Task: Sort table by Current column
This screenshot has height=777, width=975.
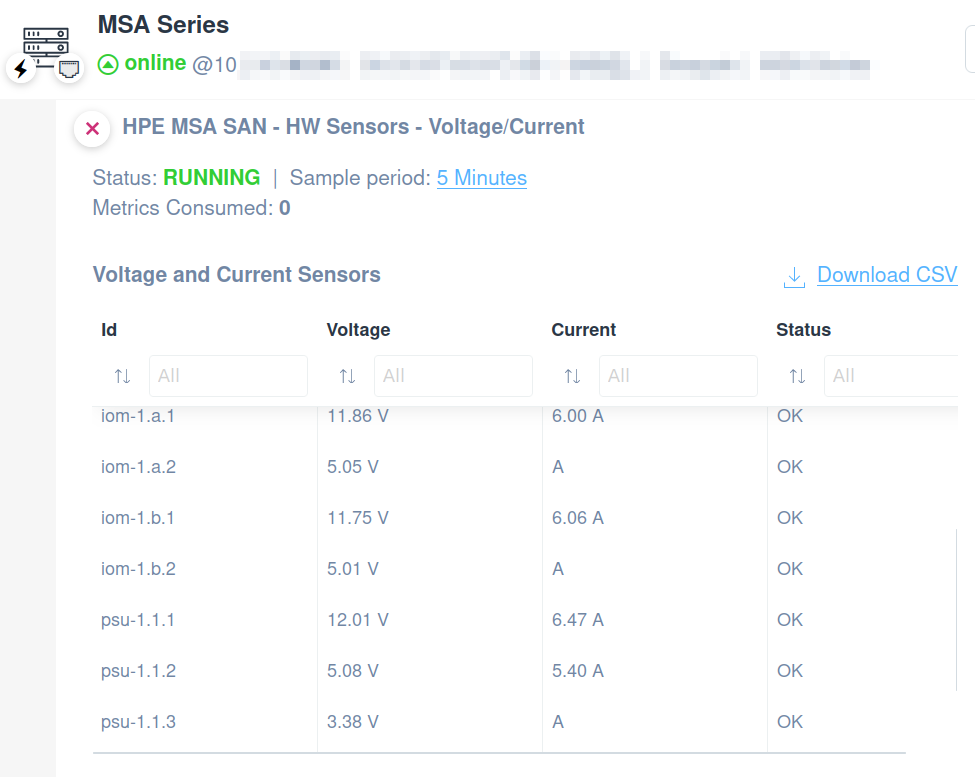Action: click(x=573, y=376)
